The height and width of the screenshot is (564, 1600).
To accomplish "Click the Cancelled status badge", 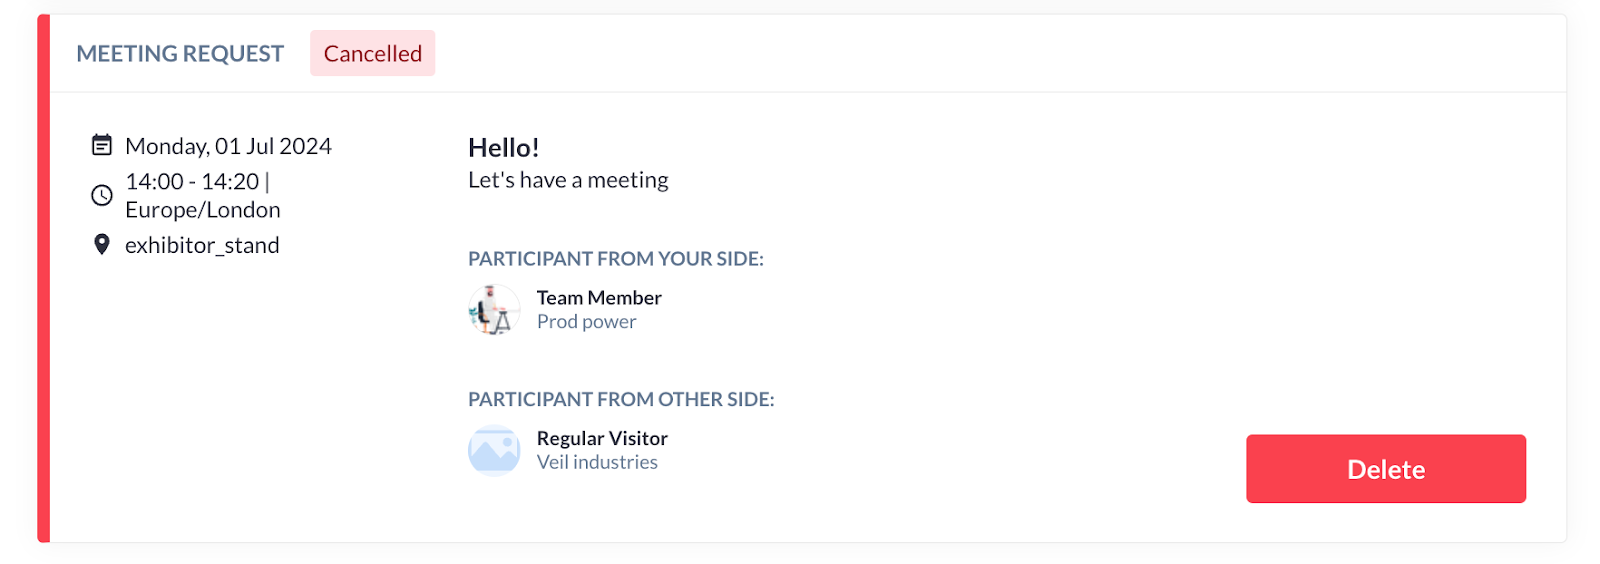I will (x=372, y=53).
